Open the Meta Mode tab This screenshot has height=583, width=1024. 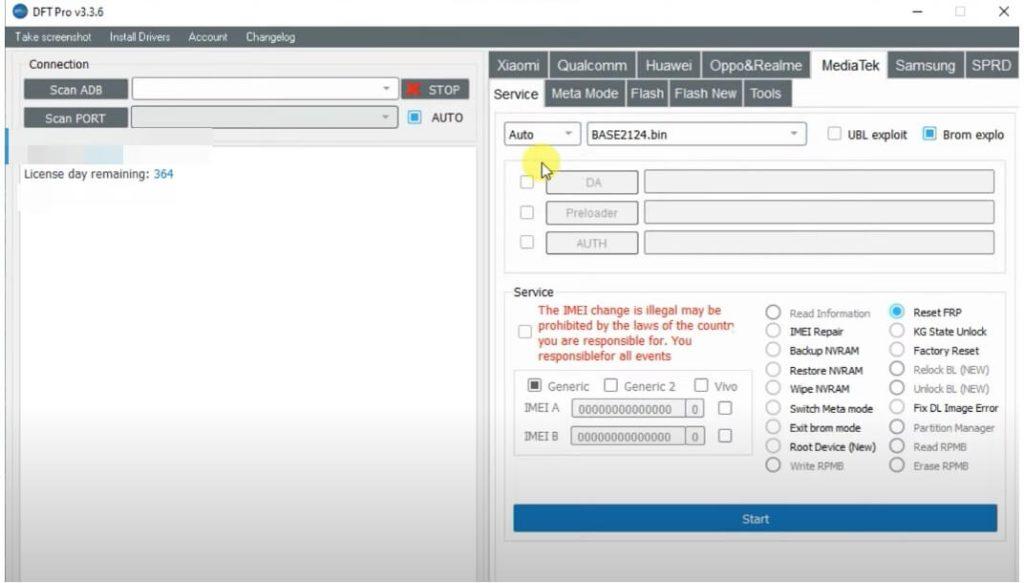tap(584, 93)
